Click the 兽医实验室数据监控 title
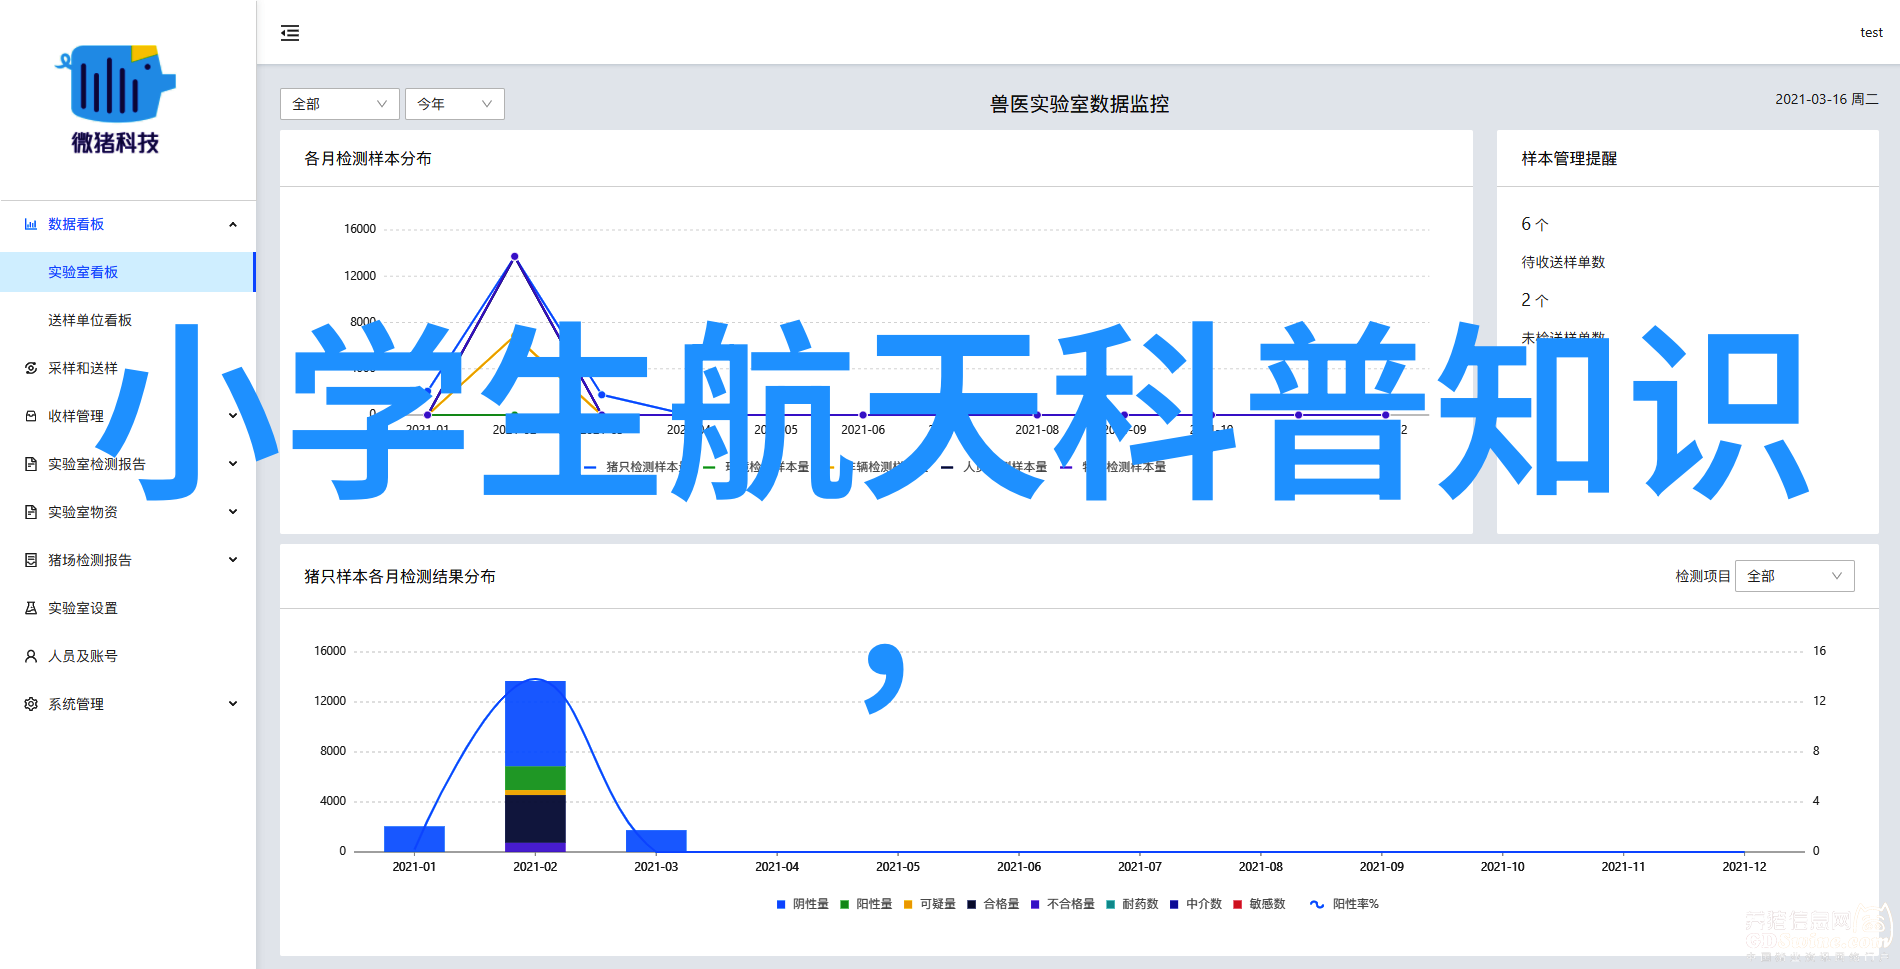The height and width of the screenshot is (969, 1900). click(x=1080, y=104)
